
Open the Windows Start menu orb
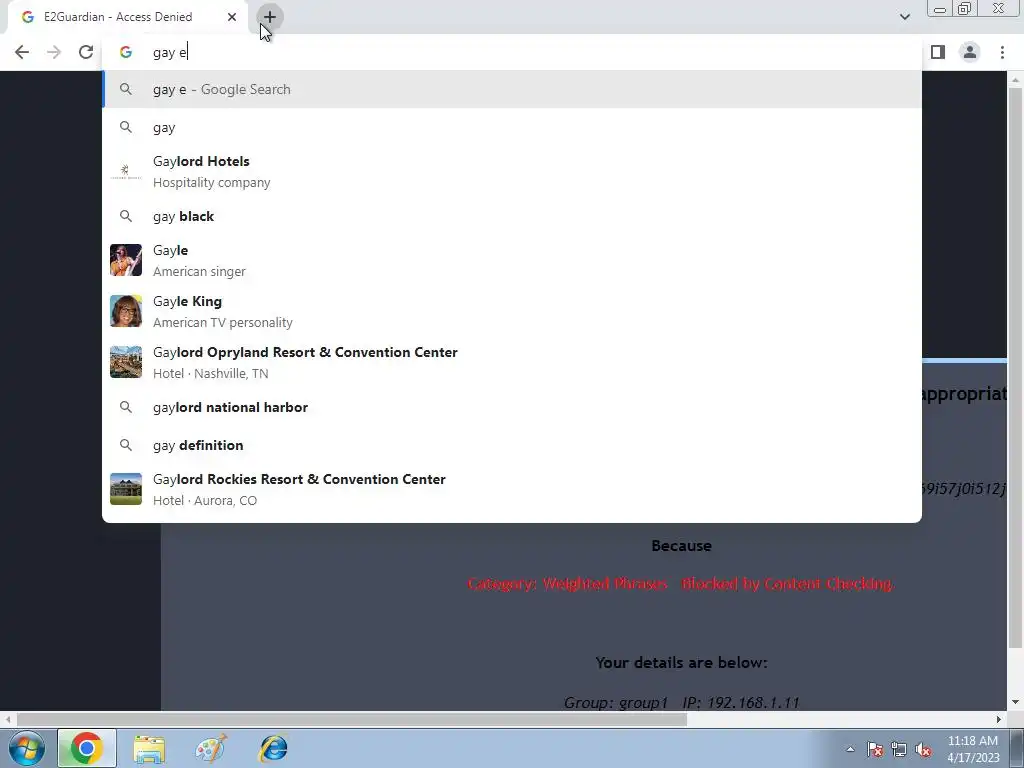[25, 748]
